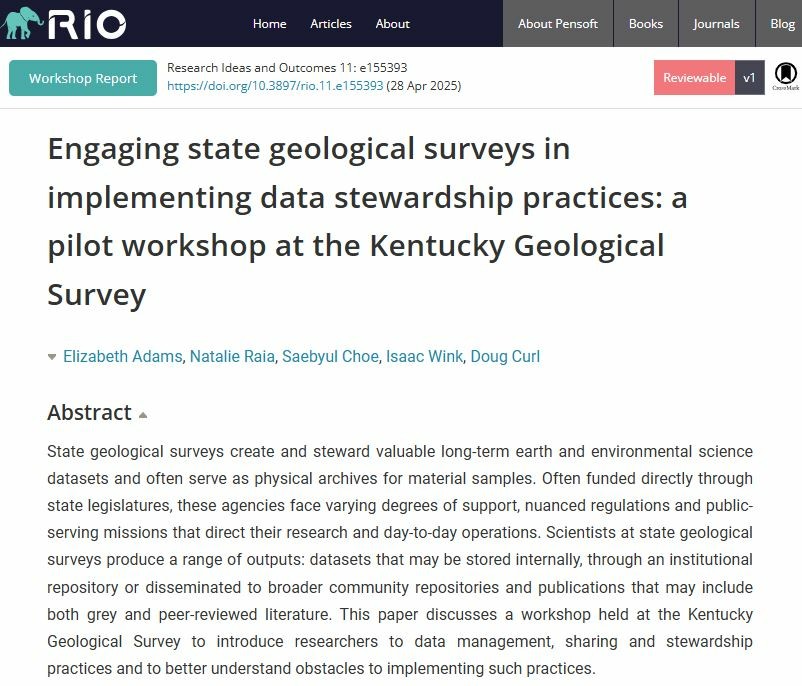Open author Natalie Raia link

(x=232, y=356)
